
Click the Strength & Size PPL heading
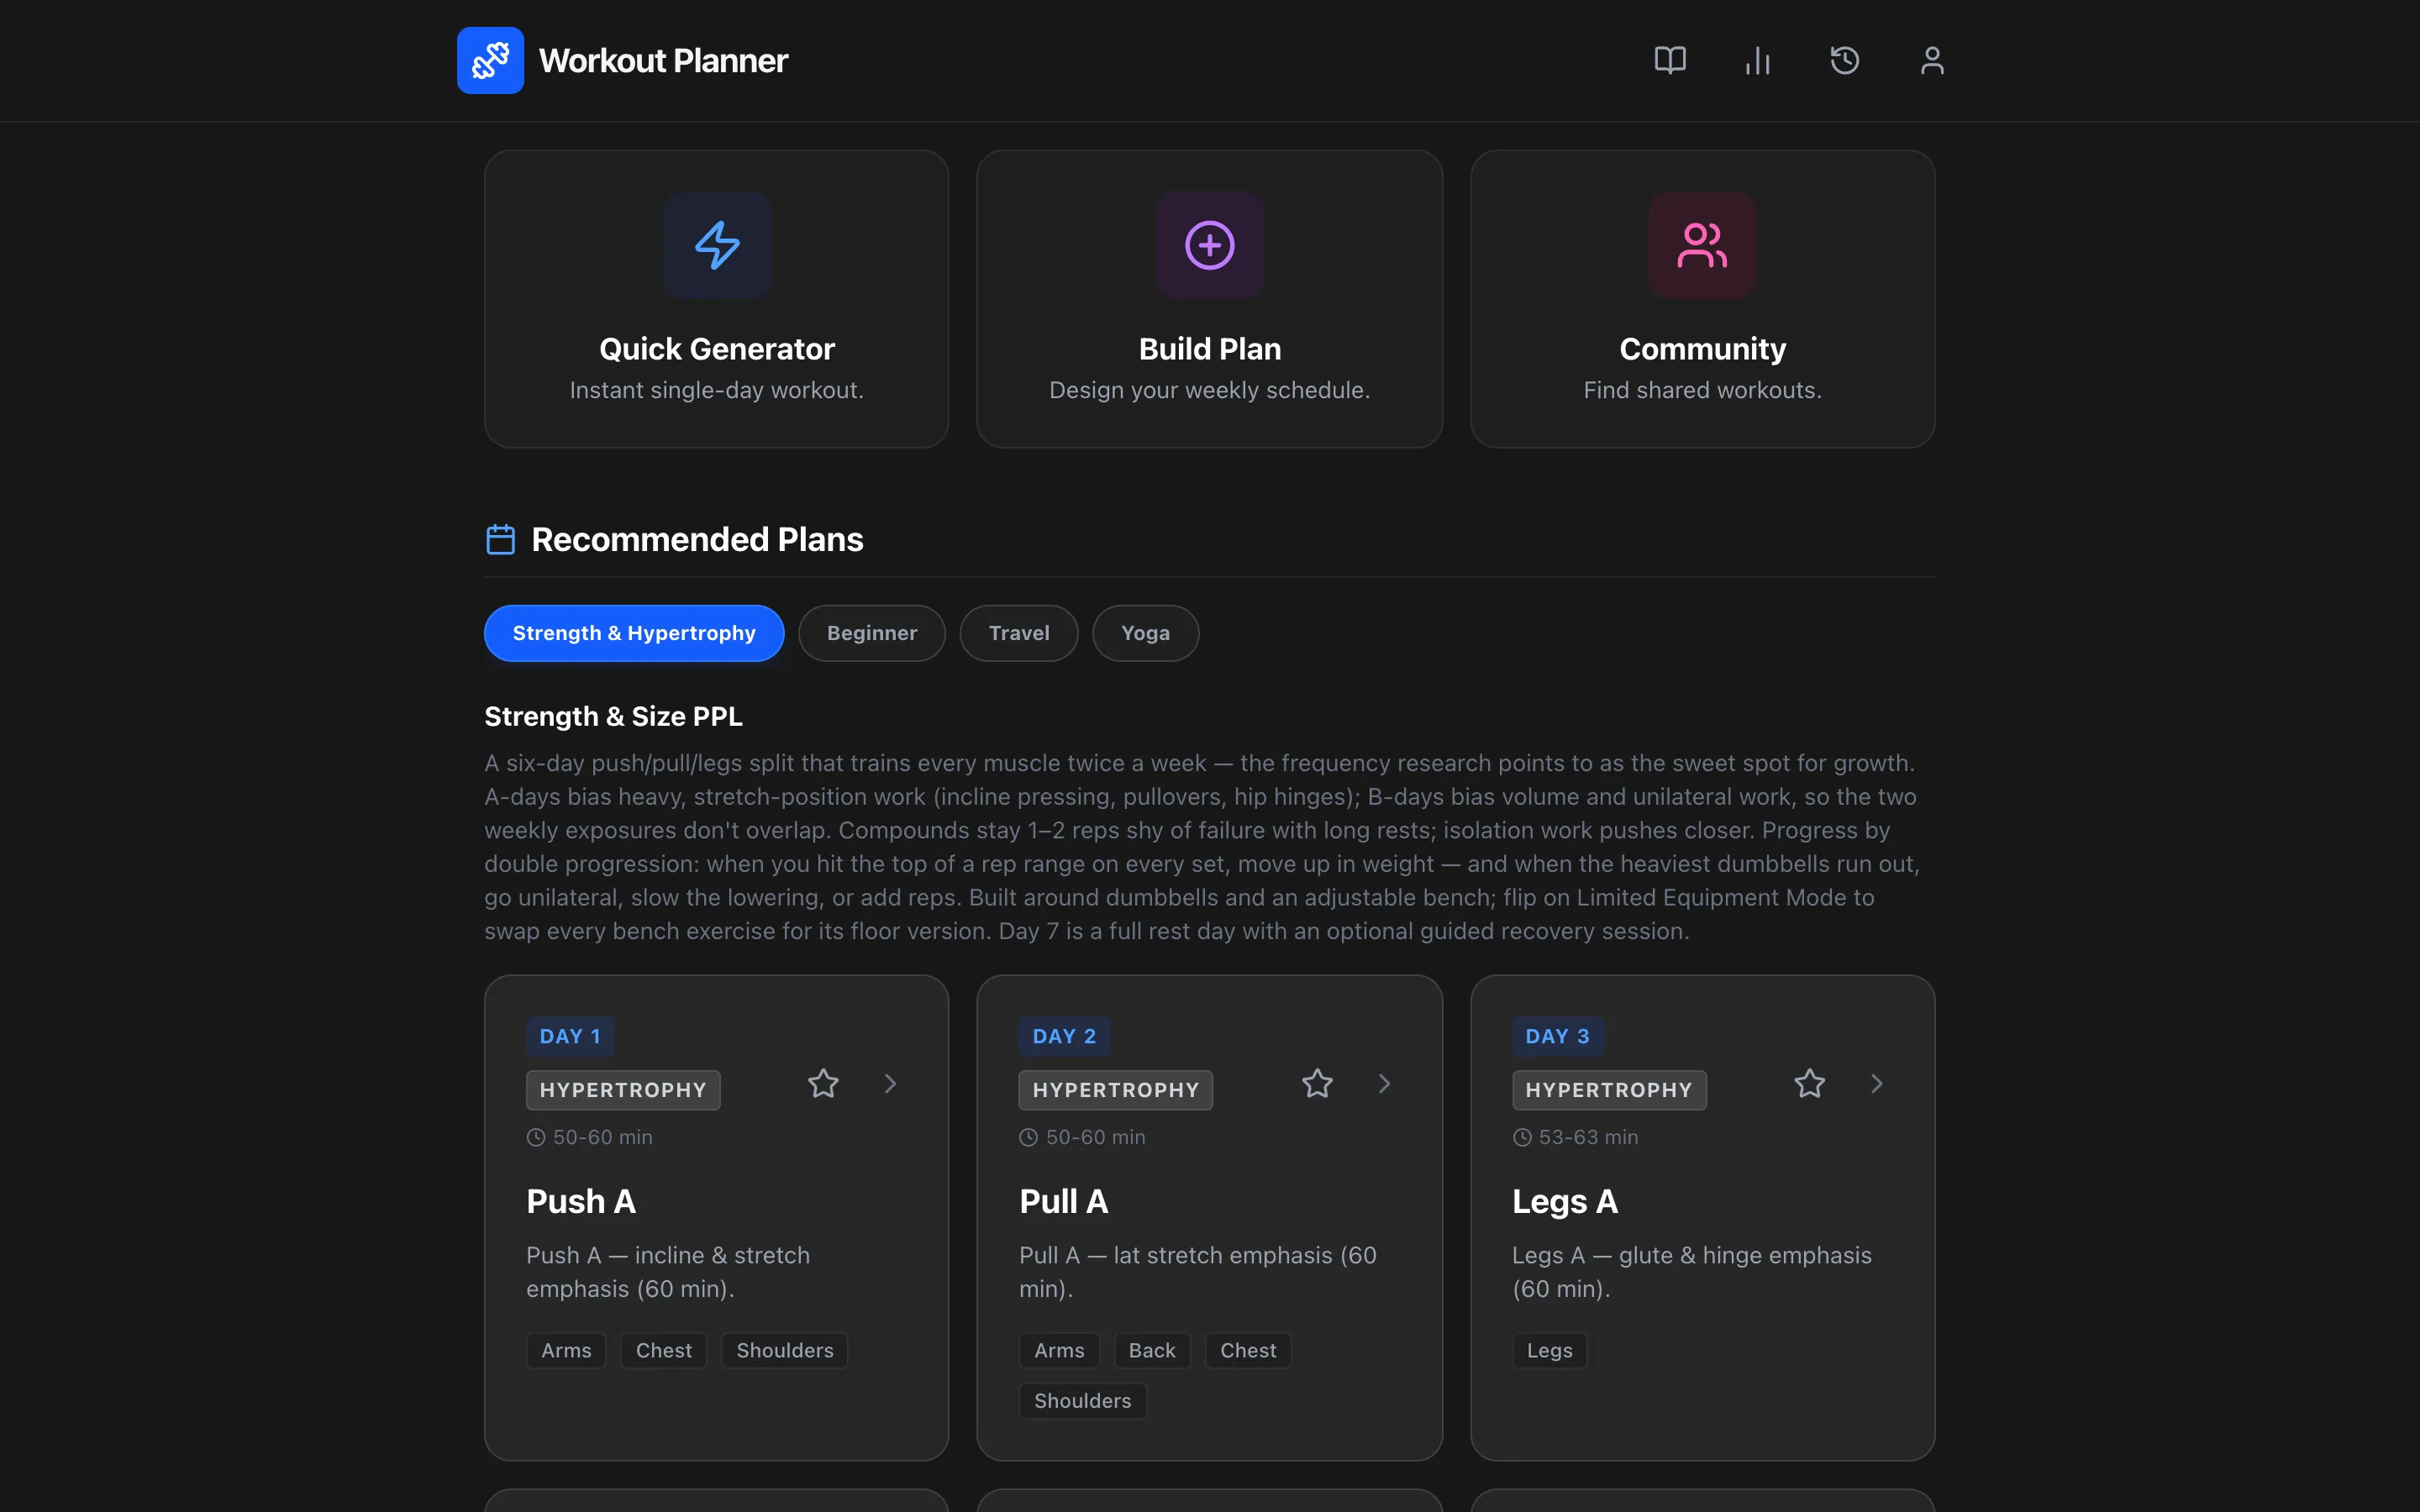[x=613, y=716]
